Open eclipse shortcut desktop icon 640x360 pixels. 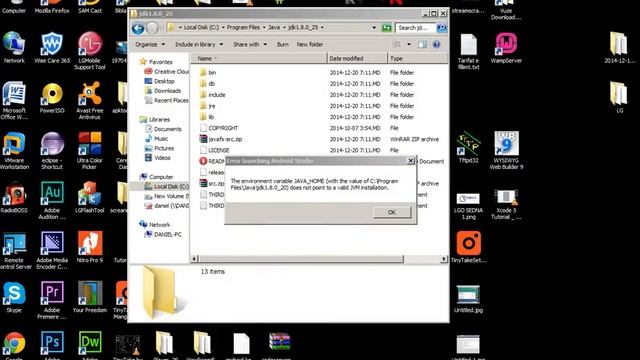coord(52,151)
